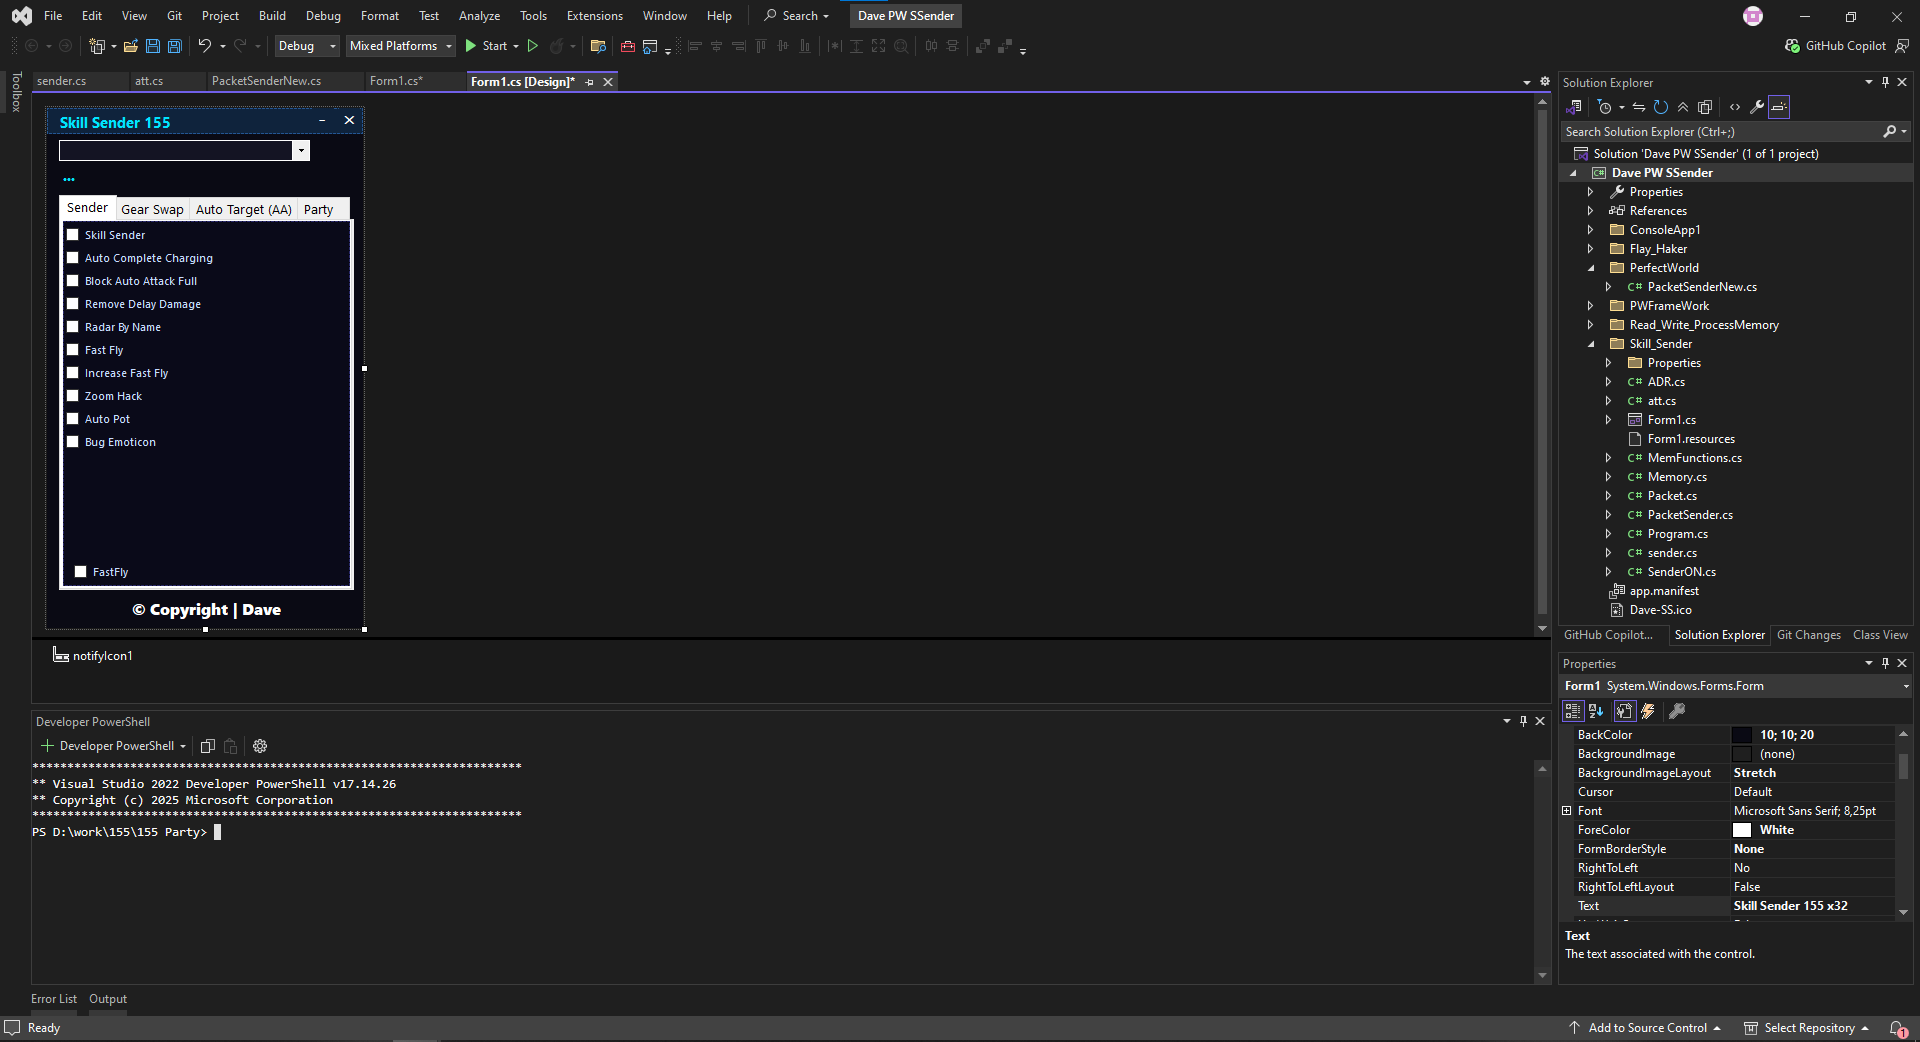The width and height of the screenshot is (1920, 1042).
Task: Click the red toolbox icon in toolbar
Action: coord(628,46)
